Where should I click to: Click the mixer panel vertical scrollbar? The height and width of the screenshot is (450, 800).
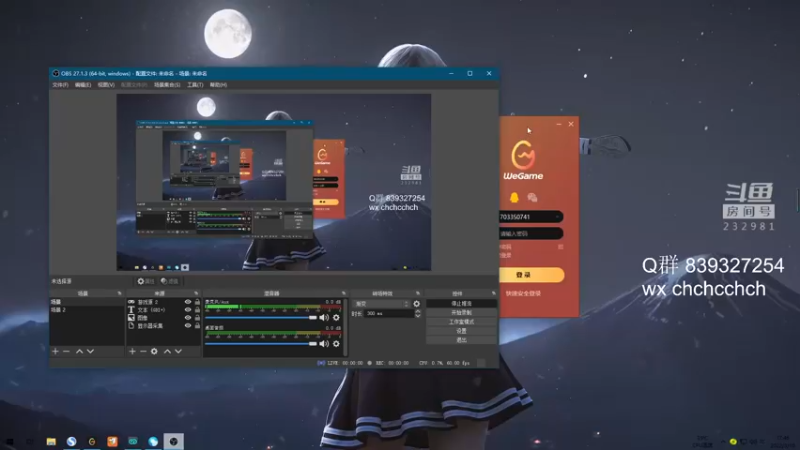click(x=345, y=327)
